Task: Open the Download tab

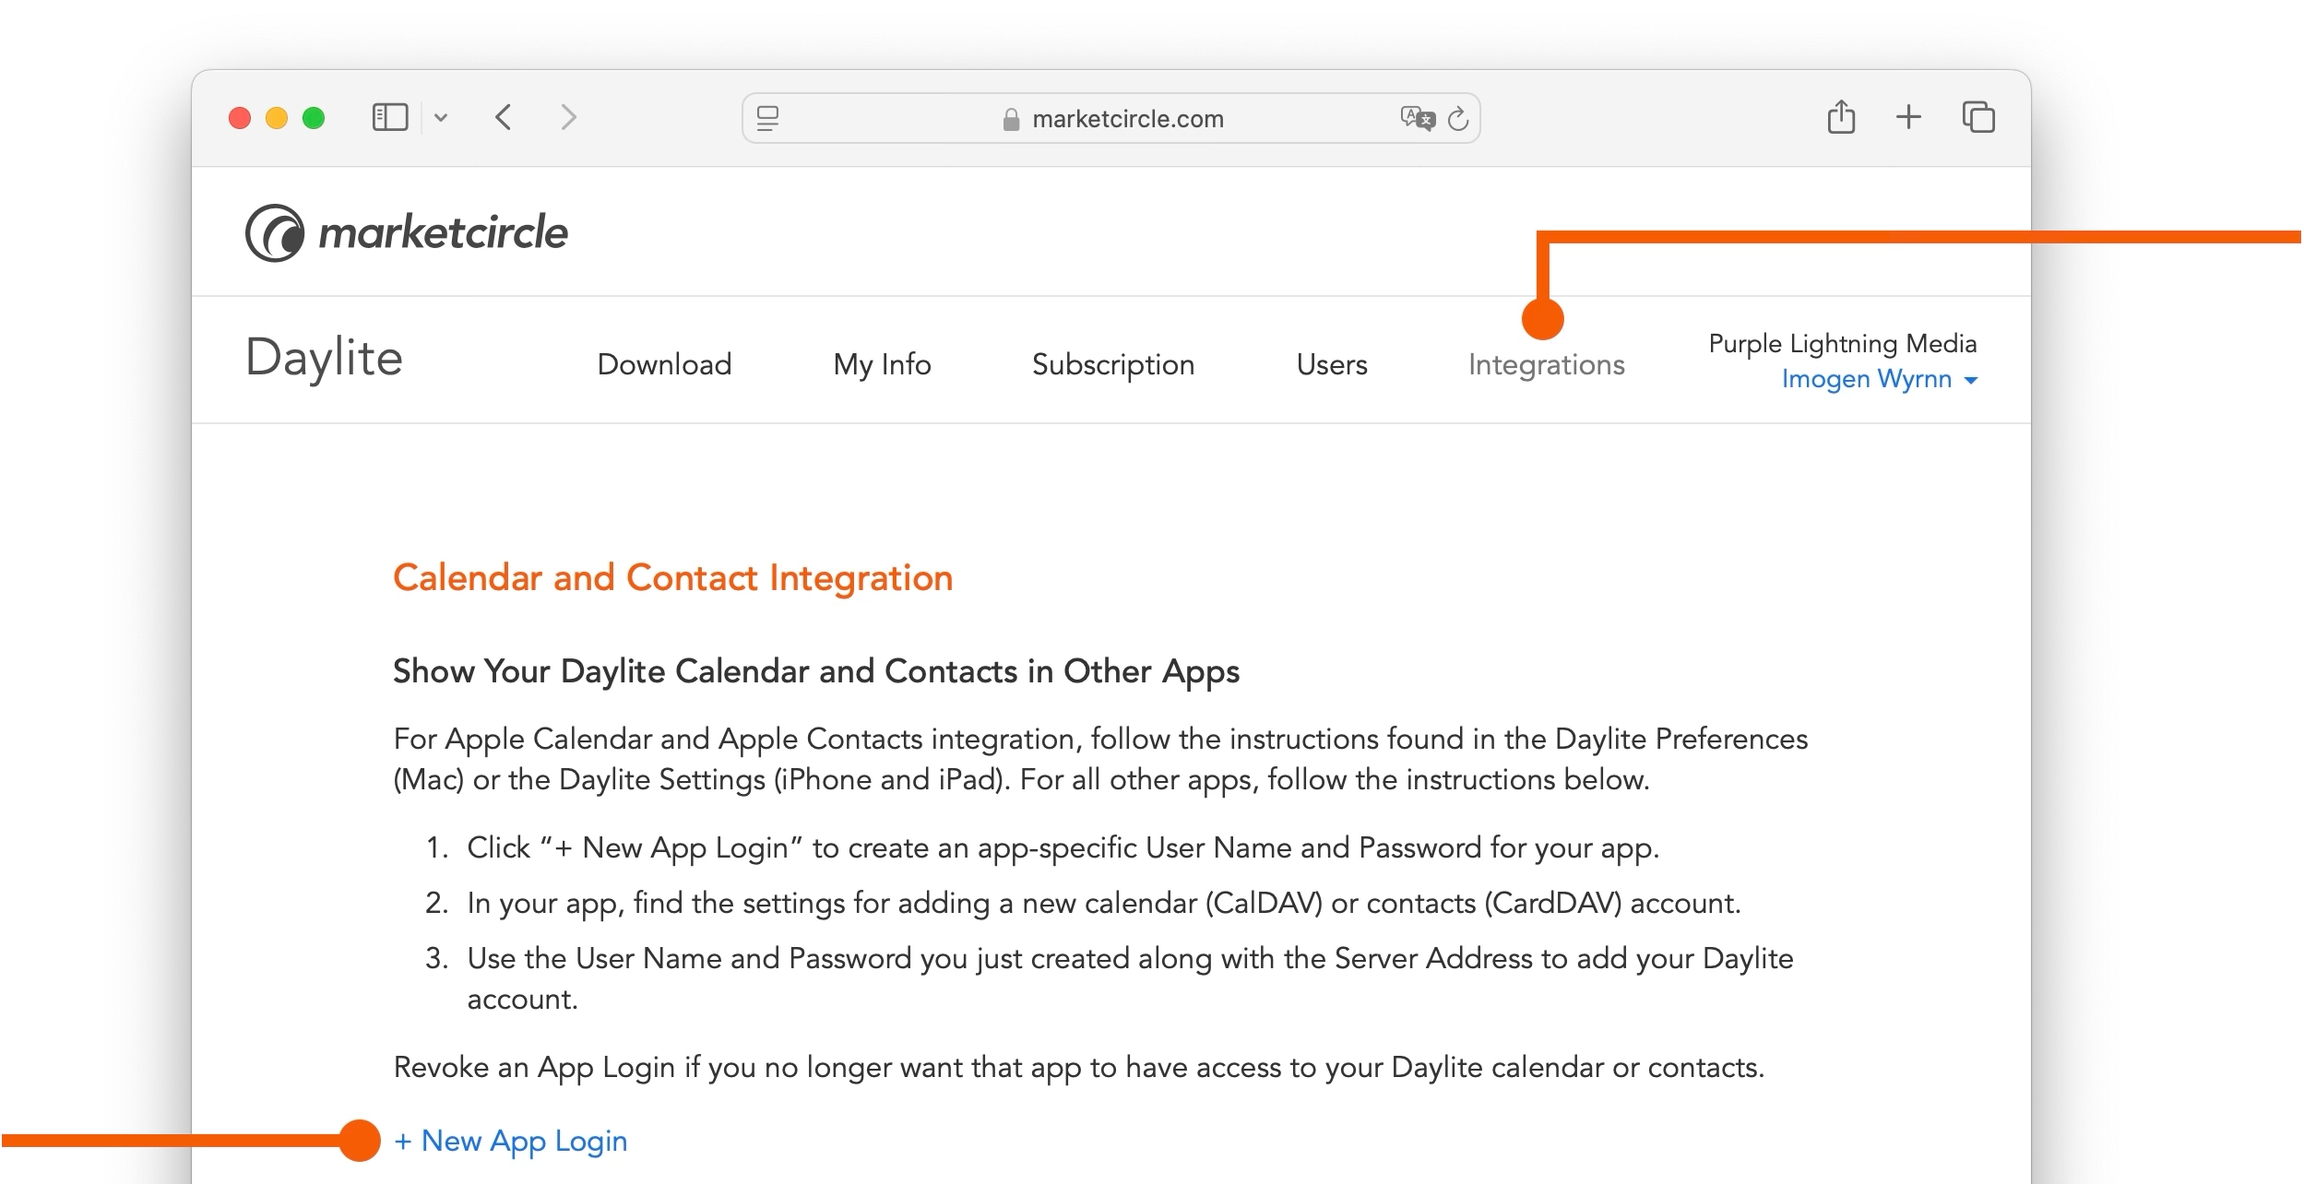Action: pyautogui.click(x=664, y=364)
